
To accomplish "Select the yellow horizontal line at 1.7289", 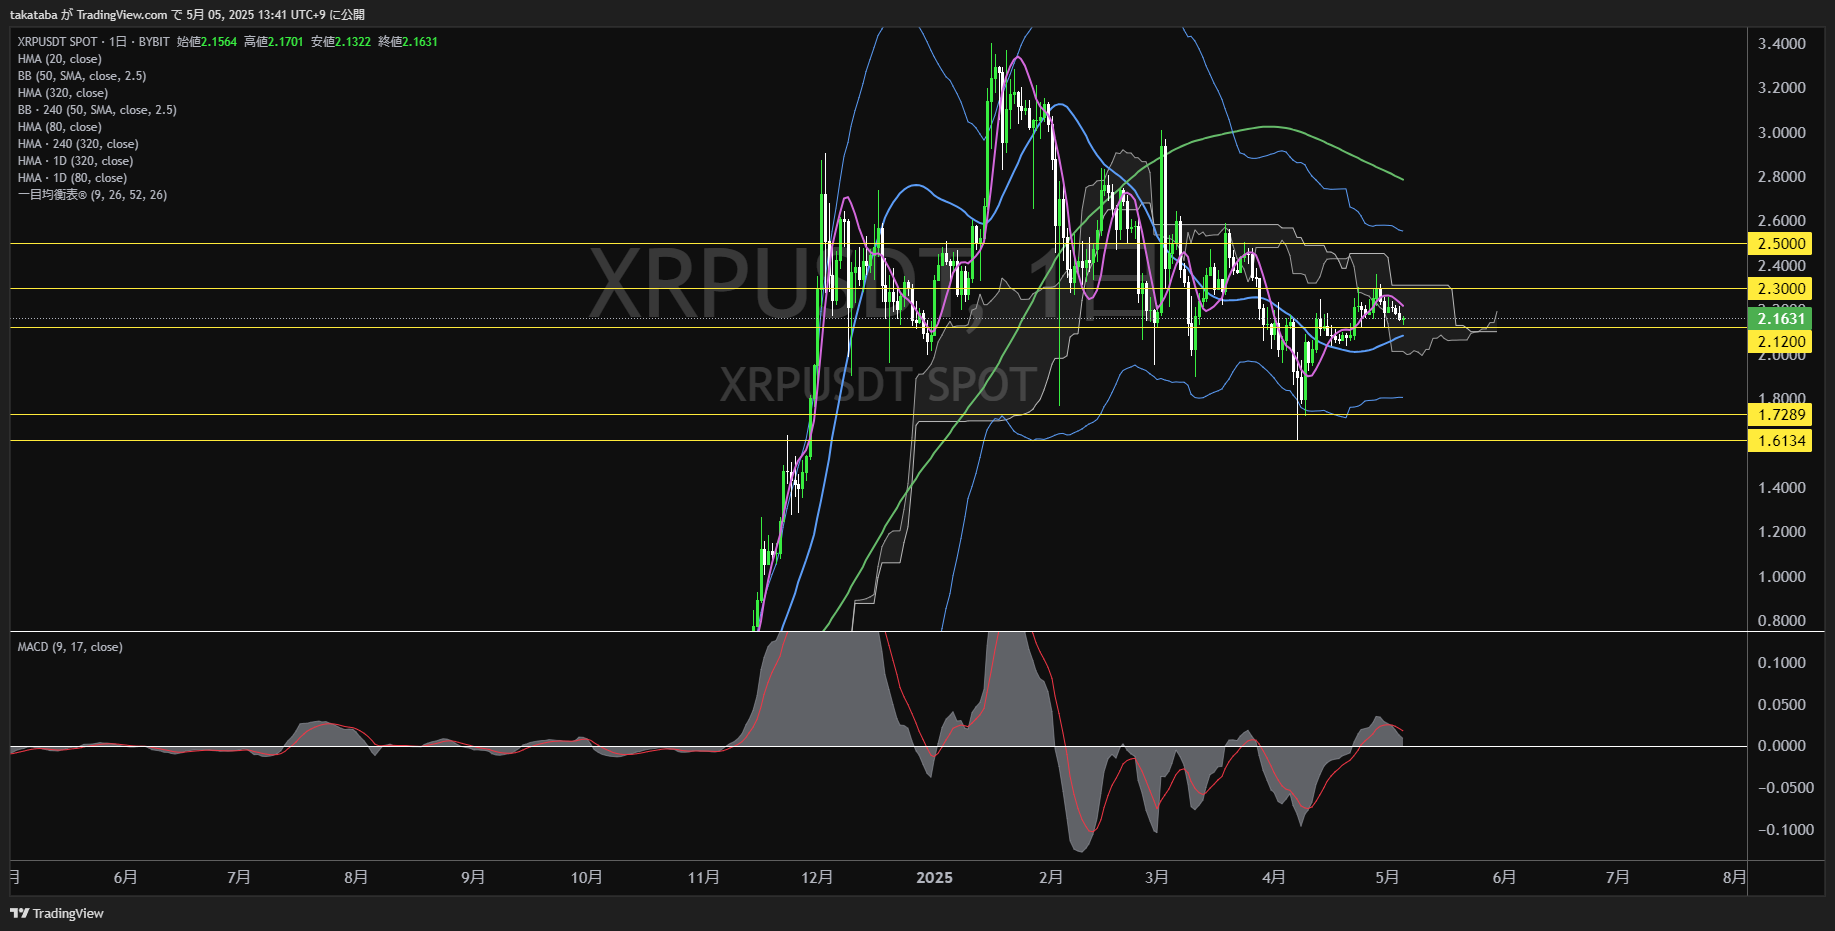I will click(878, 414).
